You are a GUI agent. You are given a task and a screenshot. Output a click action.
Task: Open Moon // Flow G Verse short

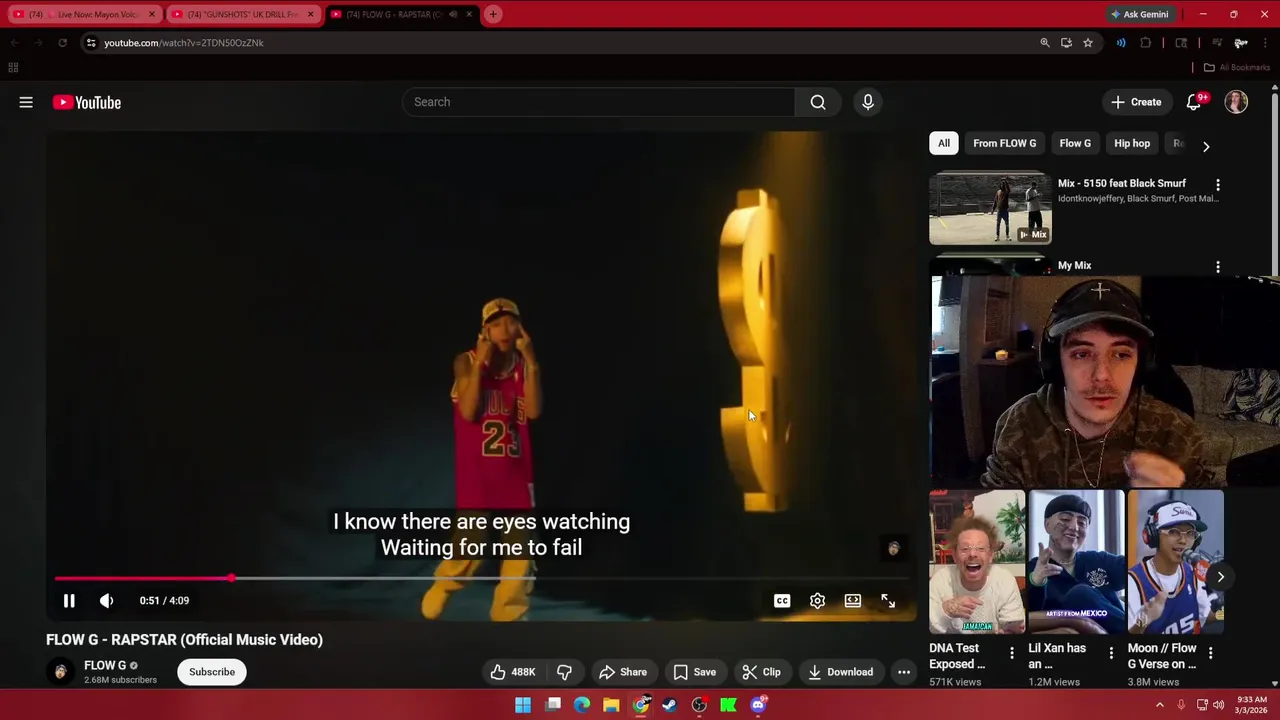[1176, 562]
